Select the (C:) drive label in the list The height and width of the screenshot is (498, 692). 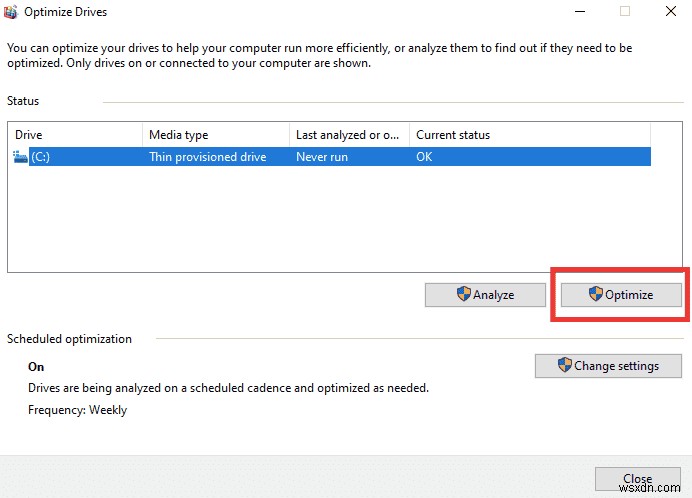pyautogui.click(x=40, y=157)
